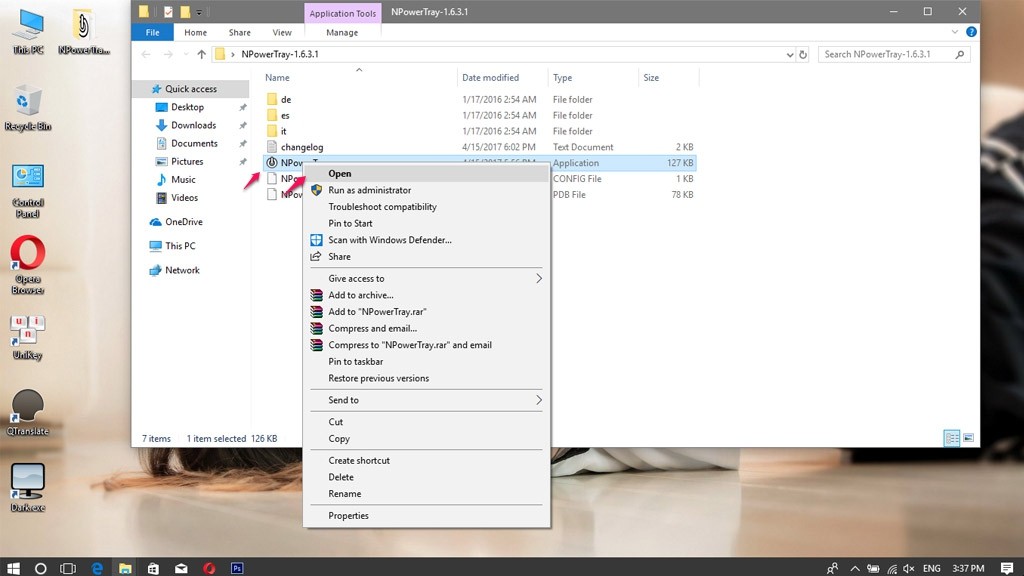Open Photoshop from the taskbar
The height and width of the screenshot is (576, 1024).
point(237,567)
